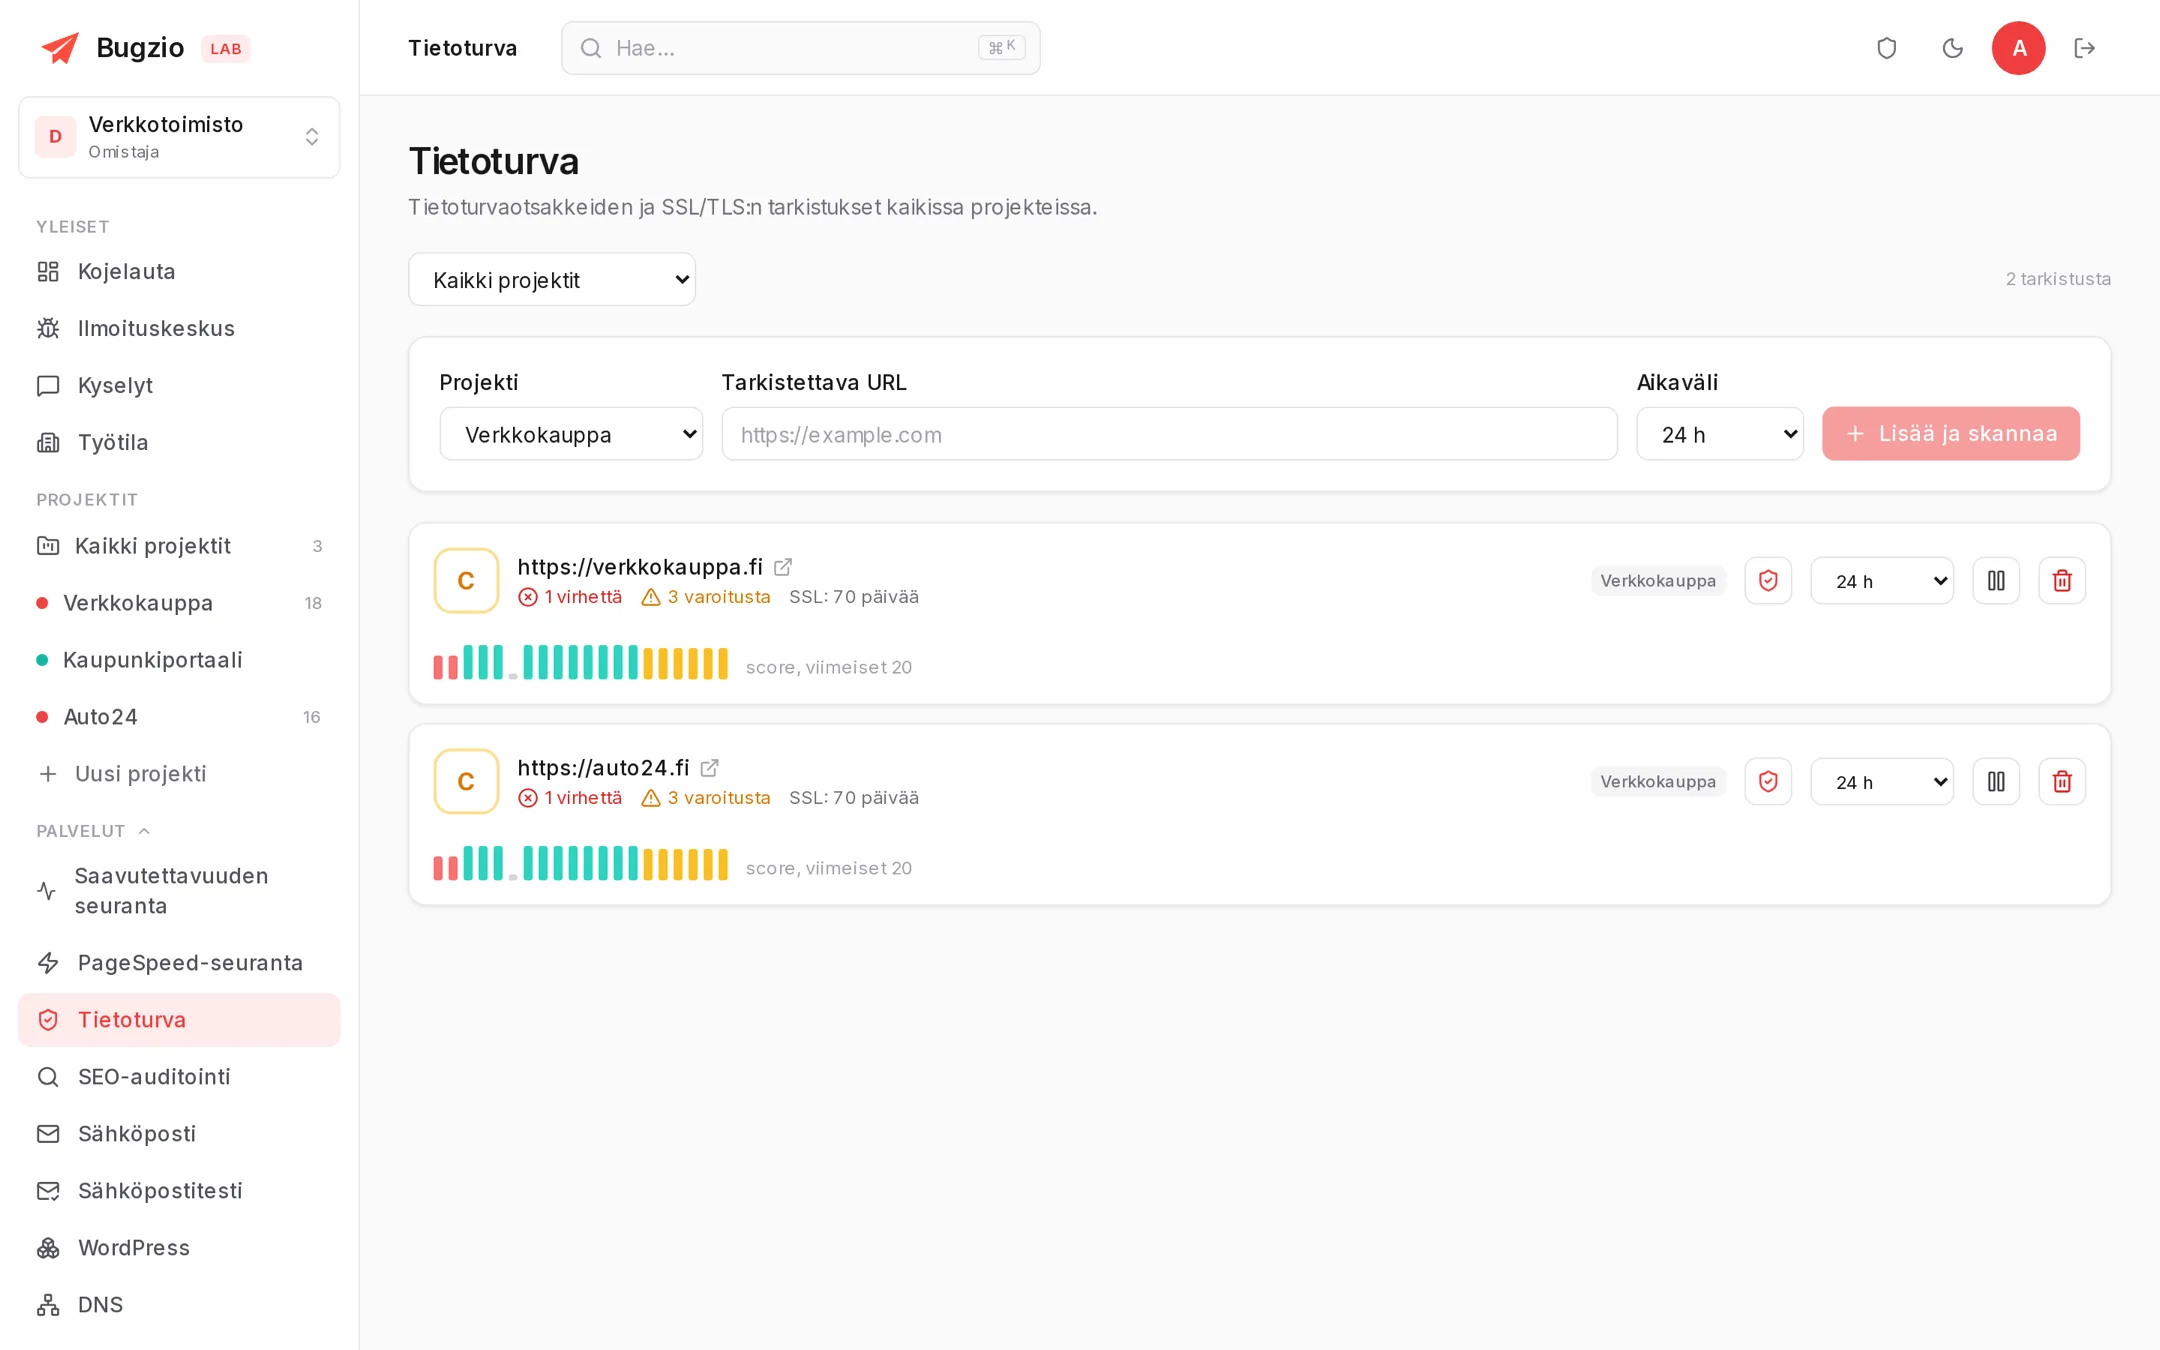
Task: Focus the Tarkistettava URL input field
Action: [1169, 434]
